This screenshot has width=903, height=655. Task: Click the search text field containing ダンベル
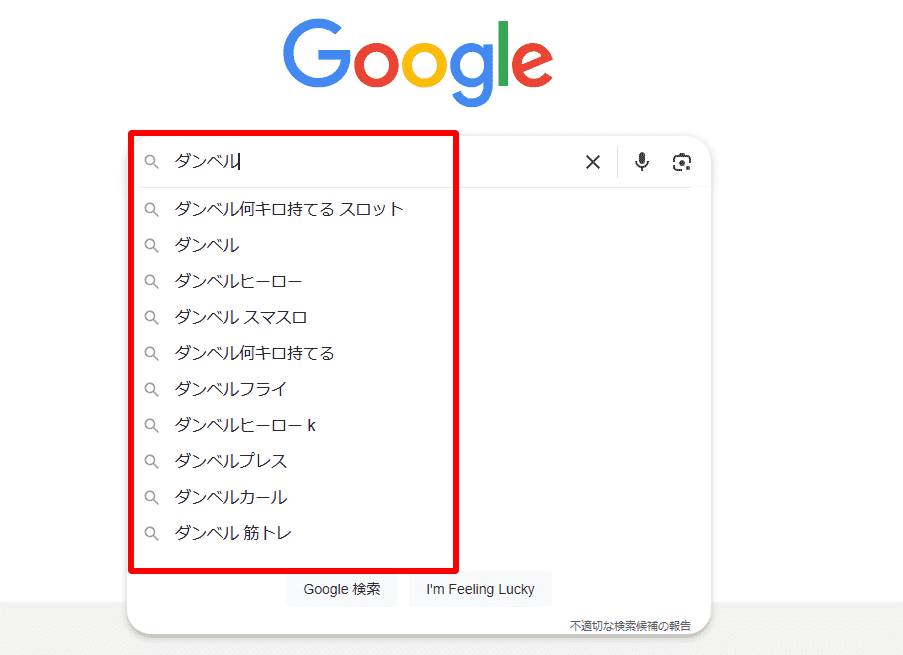point(380,162)
